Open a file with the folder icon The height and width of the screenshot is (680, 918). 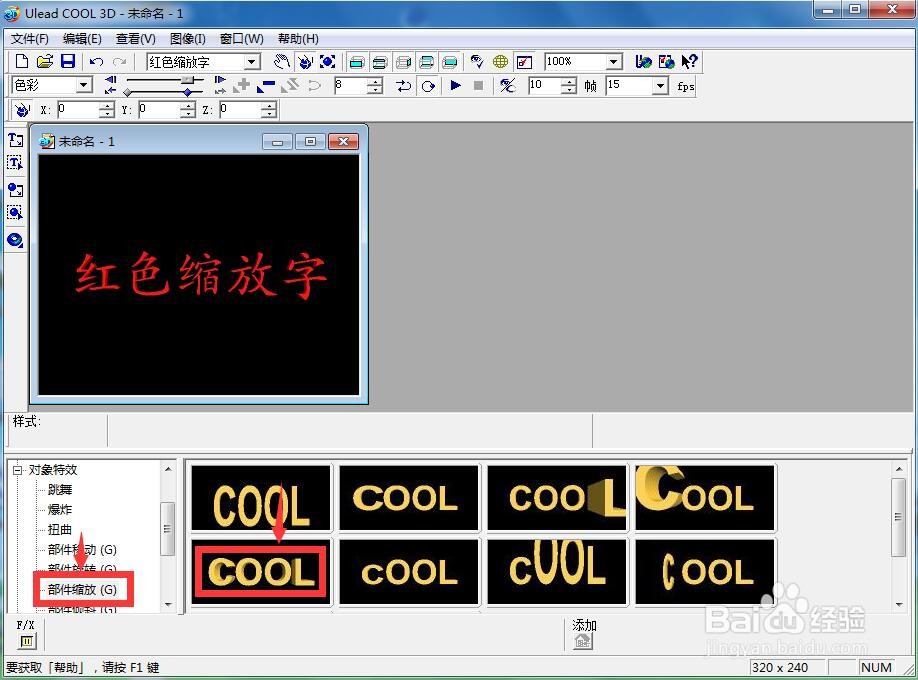click(45, 61)
